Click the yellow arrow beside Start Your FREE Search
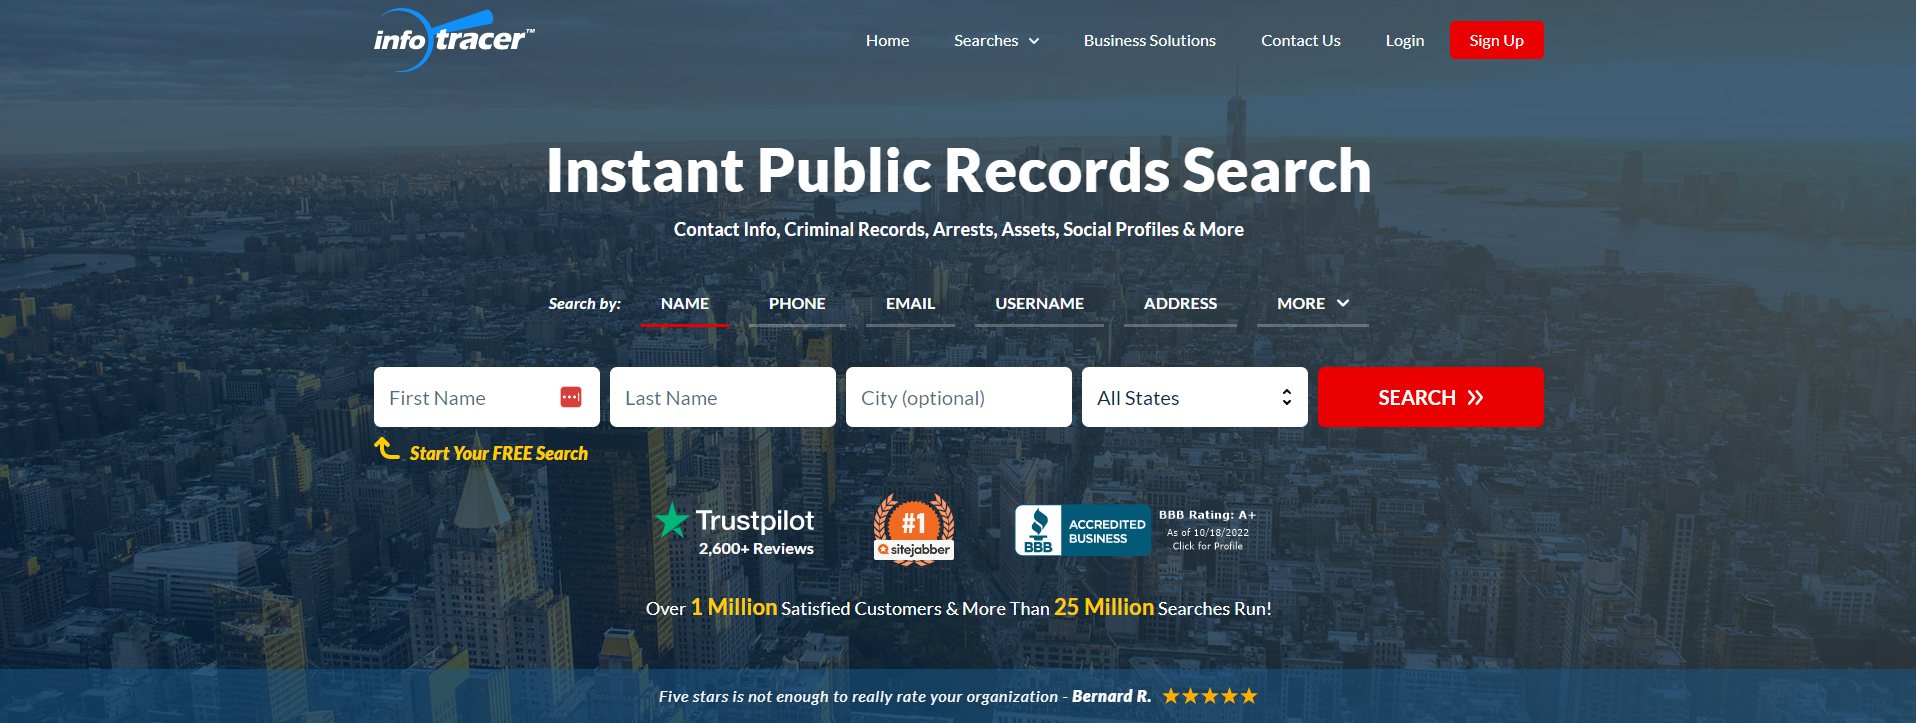 point(387,449)
